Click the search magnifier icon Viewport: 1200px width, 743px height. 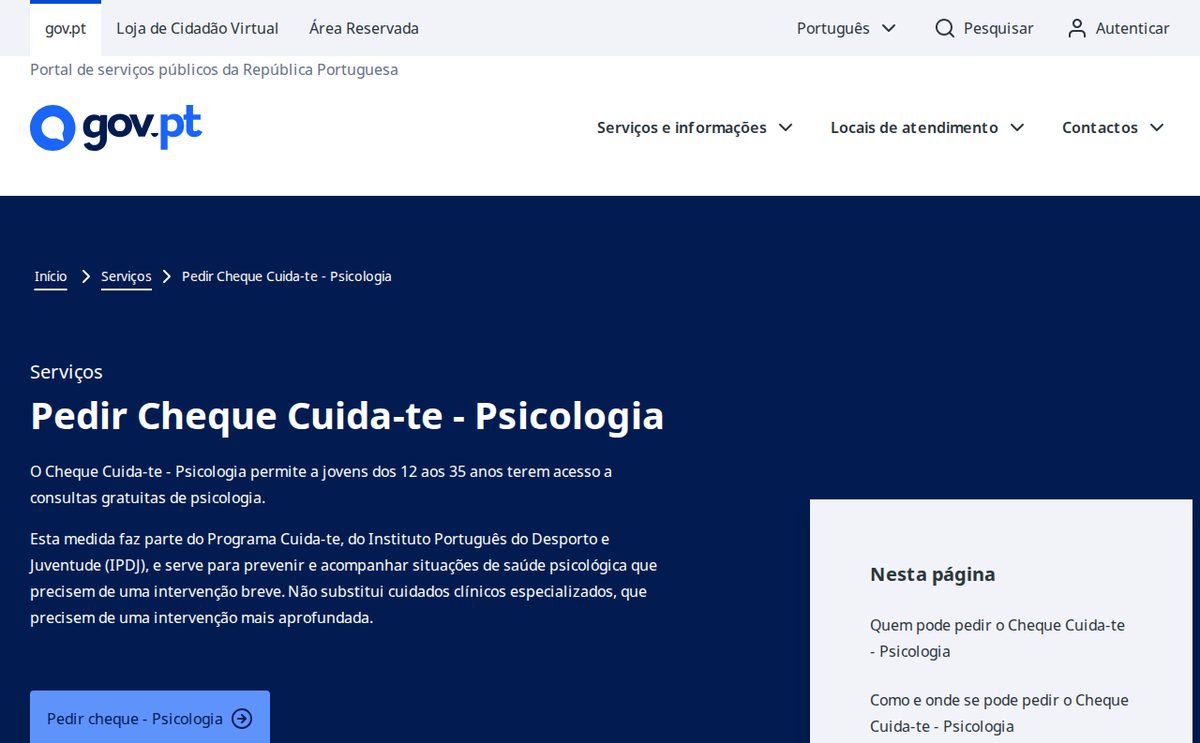pos(945,28)
